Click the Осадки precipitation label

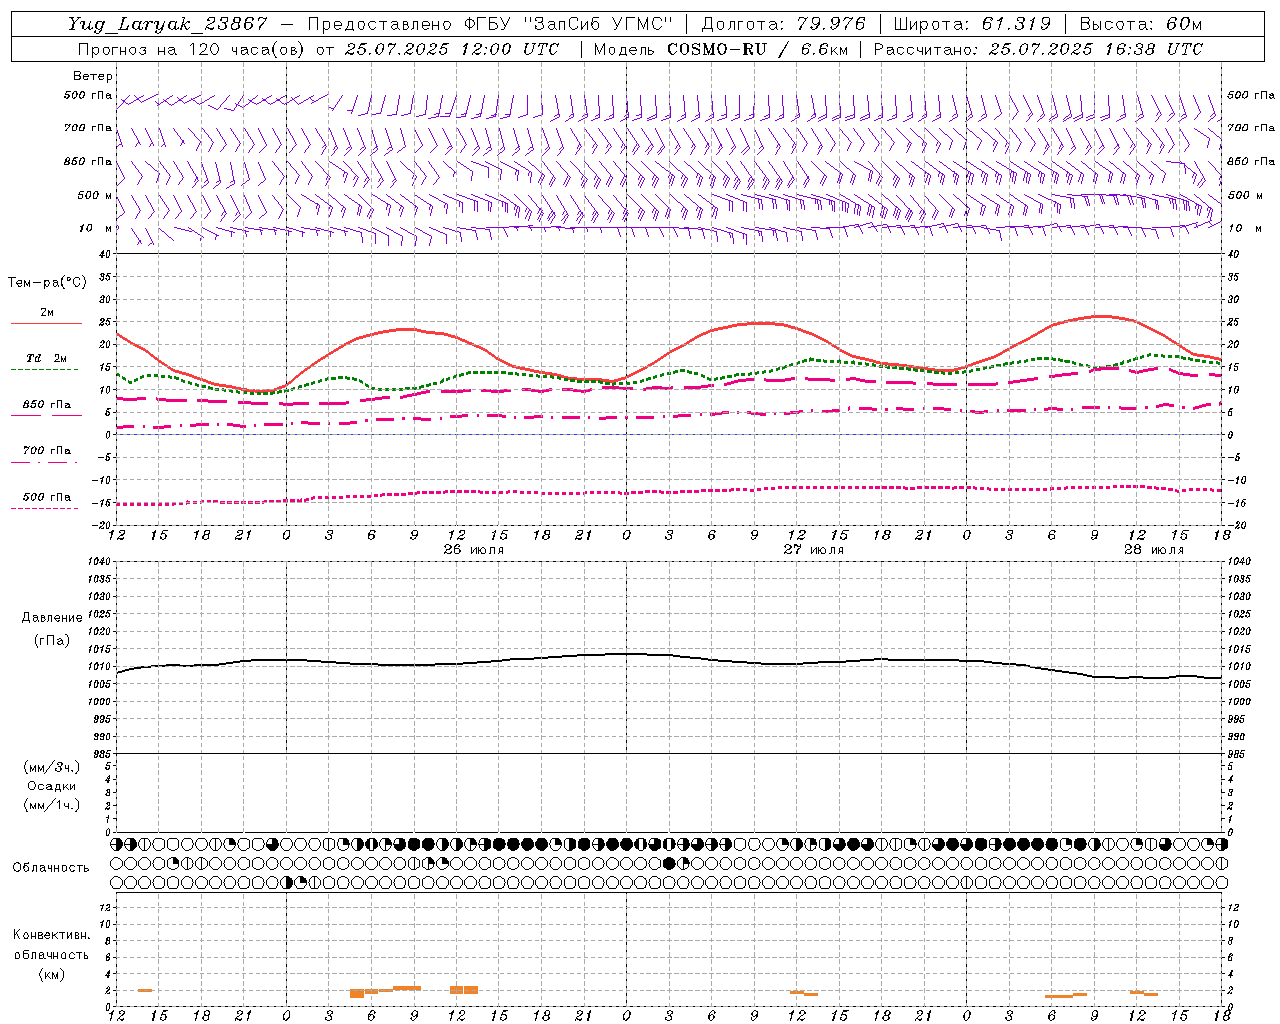pos(52,786)
